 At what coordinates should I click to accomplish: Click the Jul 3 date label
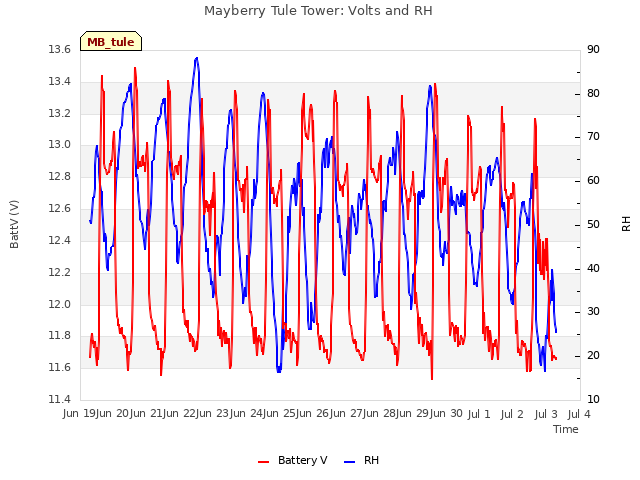(546, 414)
